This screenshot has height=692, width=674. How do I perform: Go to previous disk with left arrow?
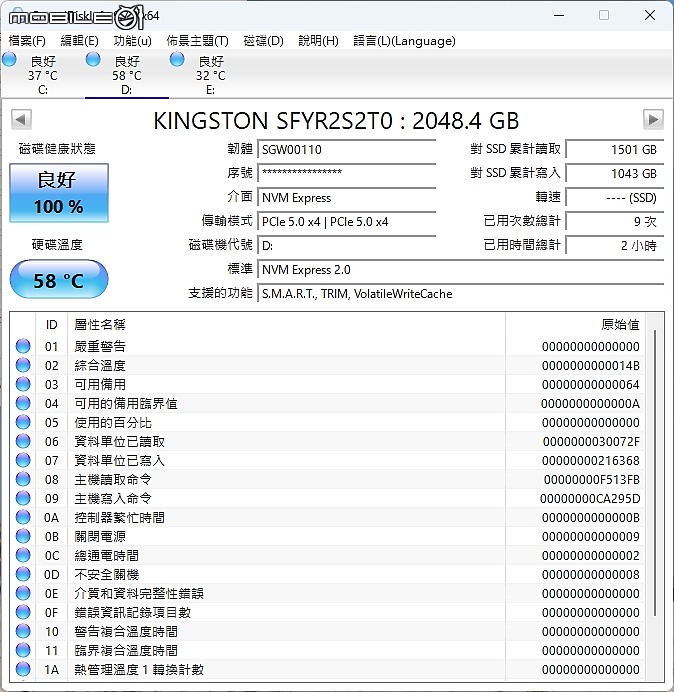click(x=21, y=120)
